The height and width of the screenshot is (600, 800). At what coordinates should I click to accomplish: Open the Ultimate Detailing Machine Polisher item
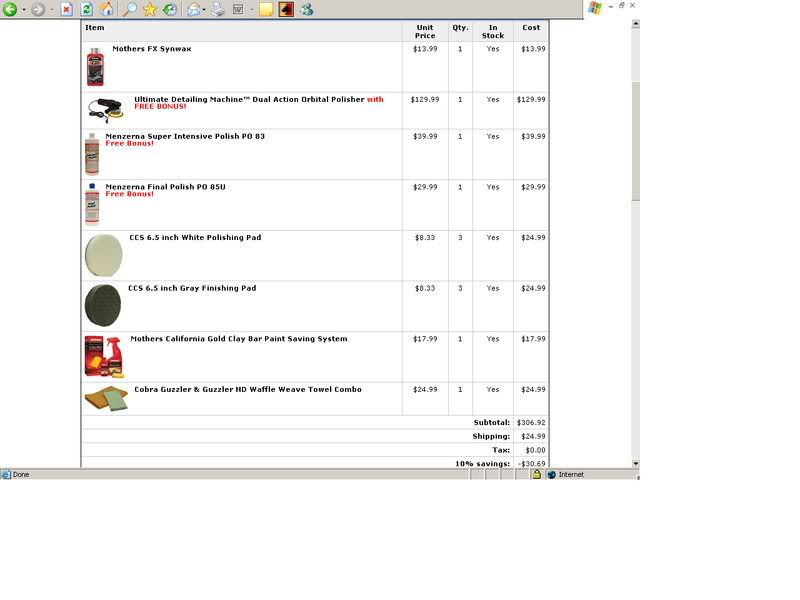click(259, 103)
